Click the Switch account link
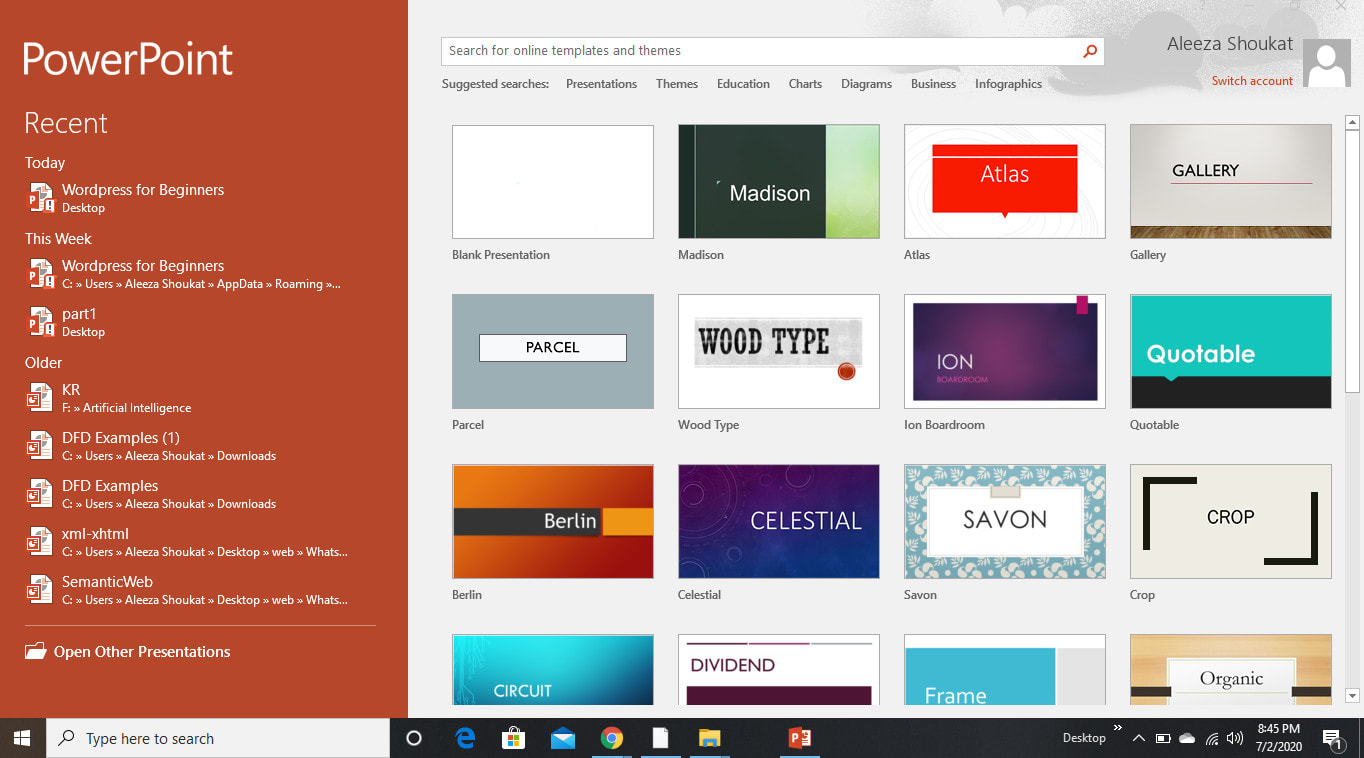The width and height of the screenshot is (1364, 758). (x=1251, y=81)
